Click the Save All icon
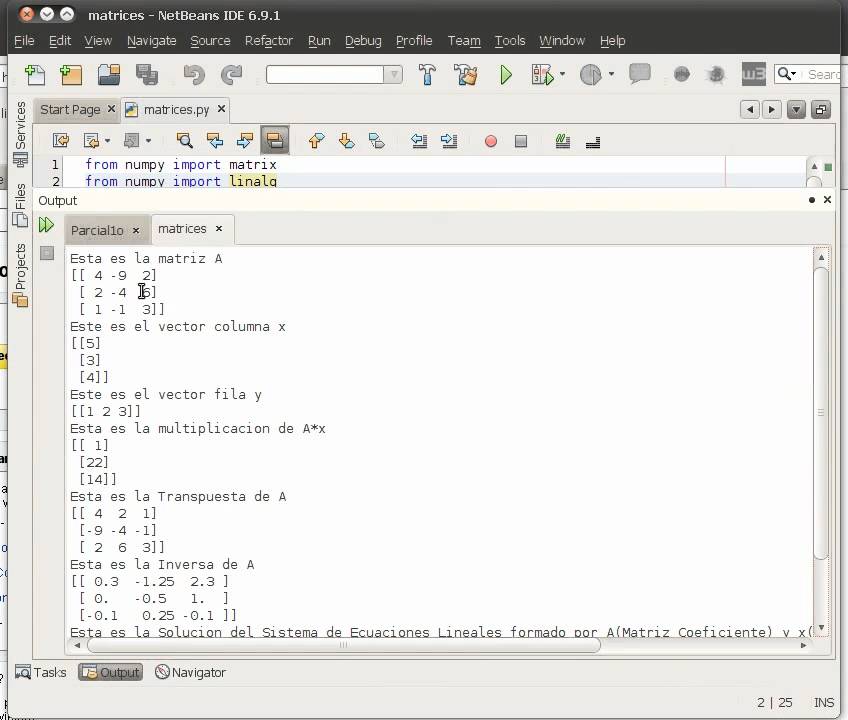This screenshot has height=720, width=848. click(x=147, y=75)
